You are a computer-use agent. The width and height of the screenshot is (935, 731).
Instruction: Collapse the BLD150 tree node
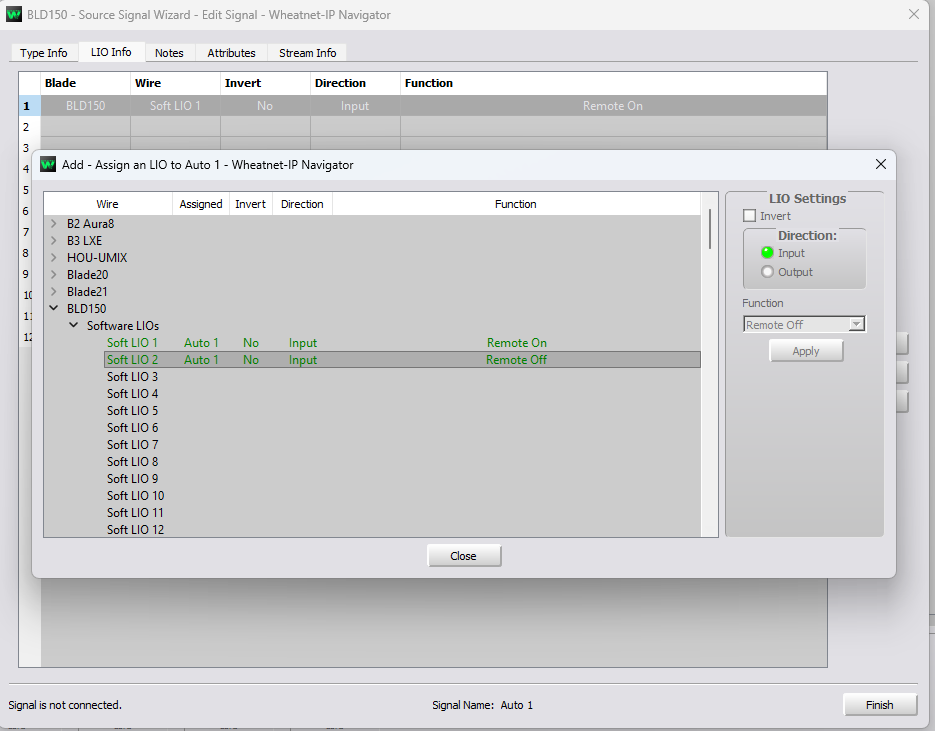(x=54, y=308)
